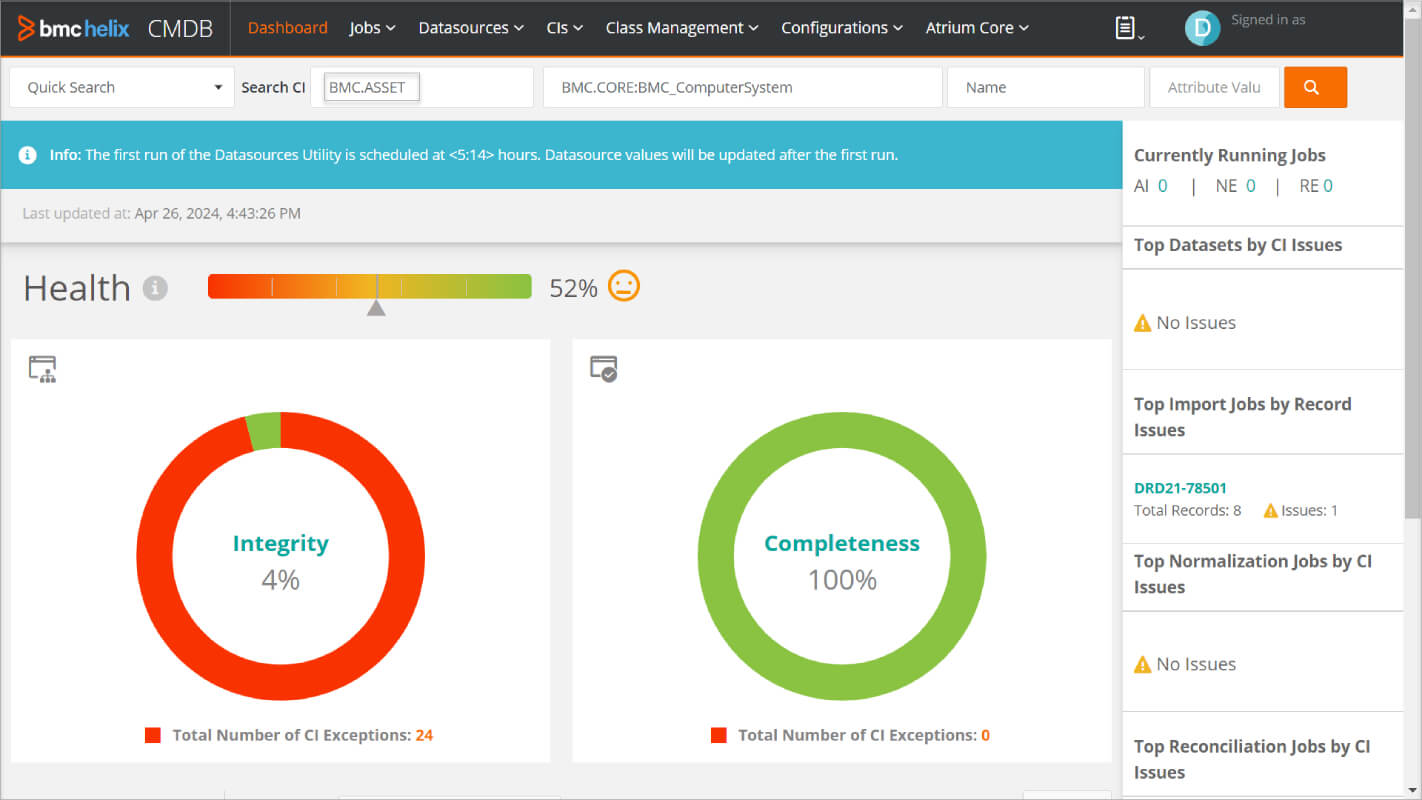The height and width of the screenshot is (800, 1422).
Task: Click the NE running jobs count
Action: click(1251, 186)
